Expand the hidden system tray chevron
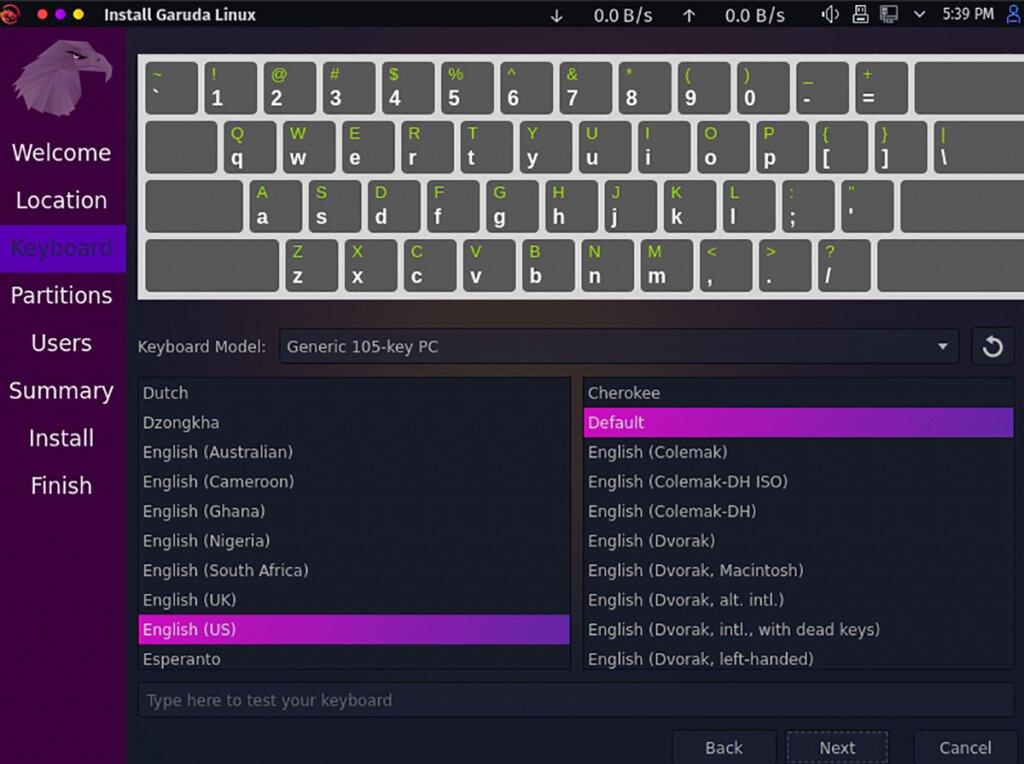This screenshot has height=764, width=1024. tap(919, 14)
